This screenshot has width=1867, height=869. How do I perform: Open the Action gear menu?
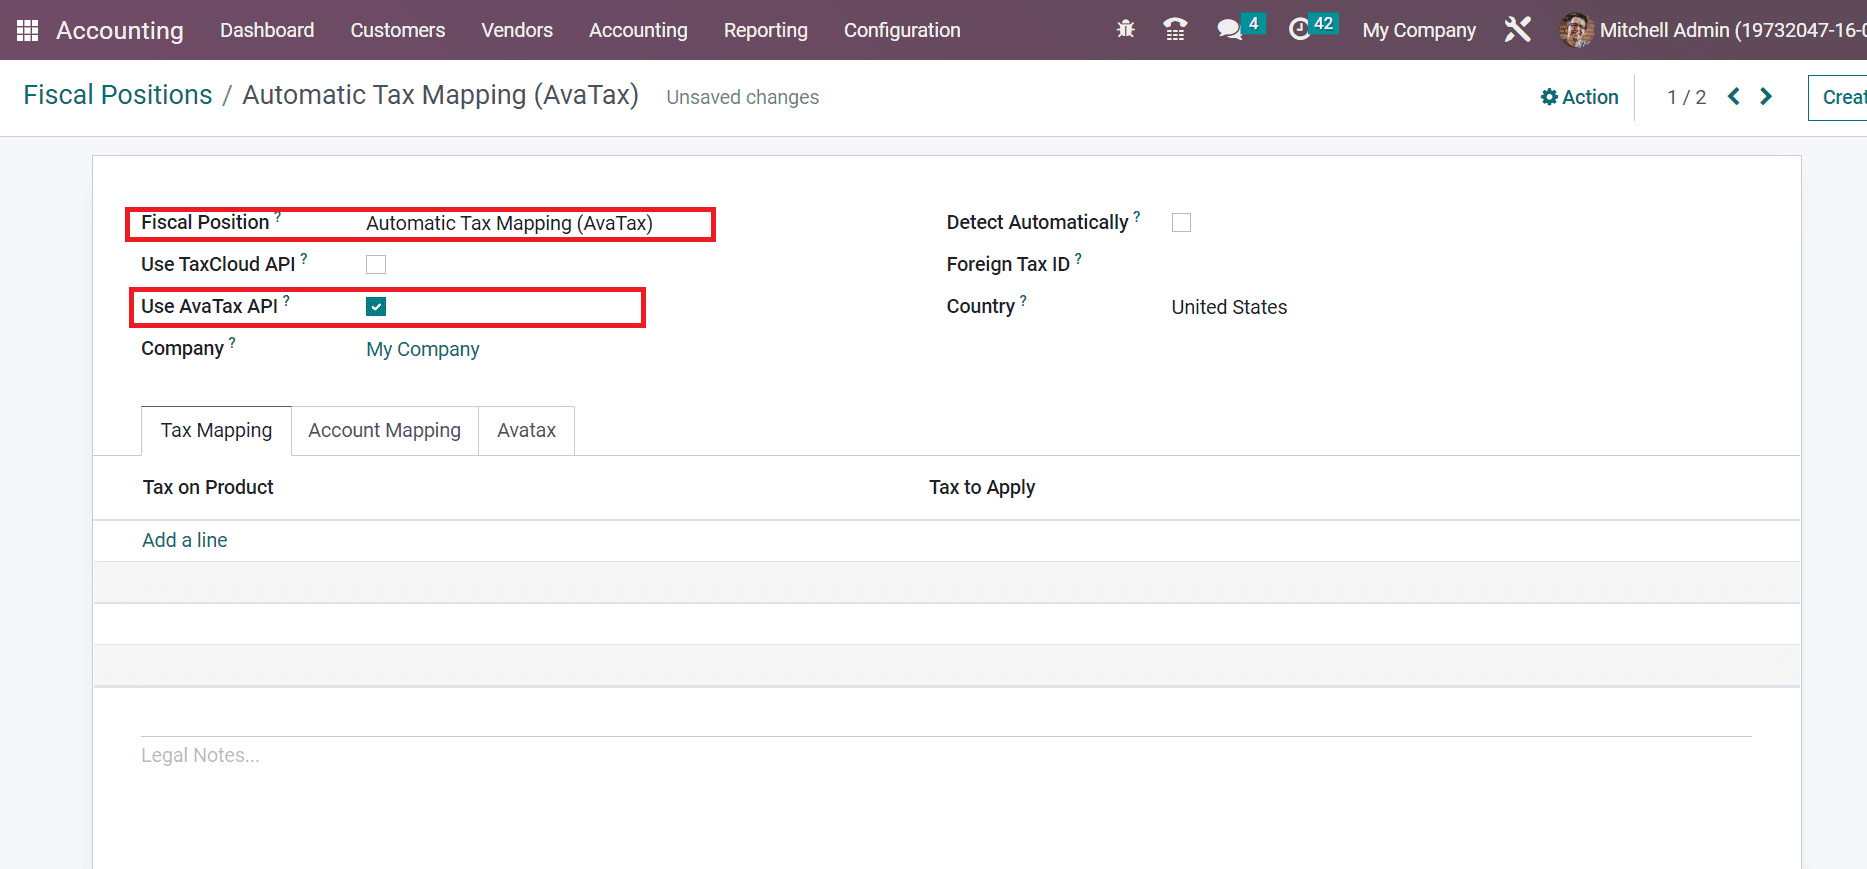pyautogui.click(x=1579, y=97)
